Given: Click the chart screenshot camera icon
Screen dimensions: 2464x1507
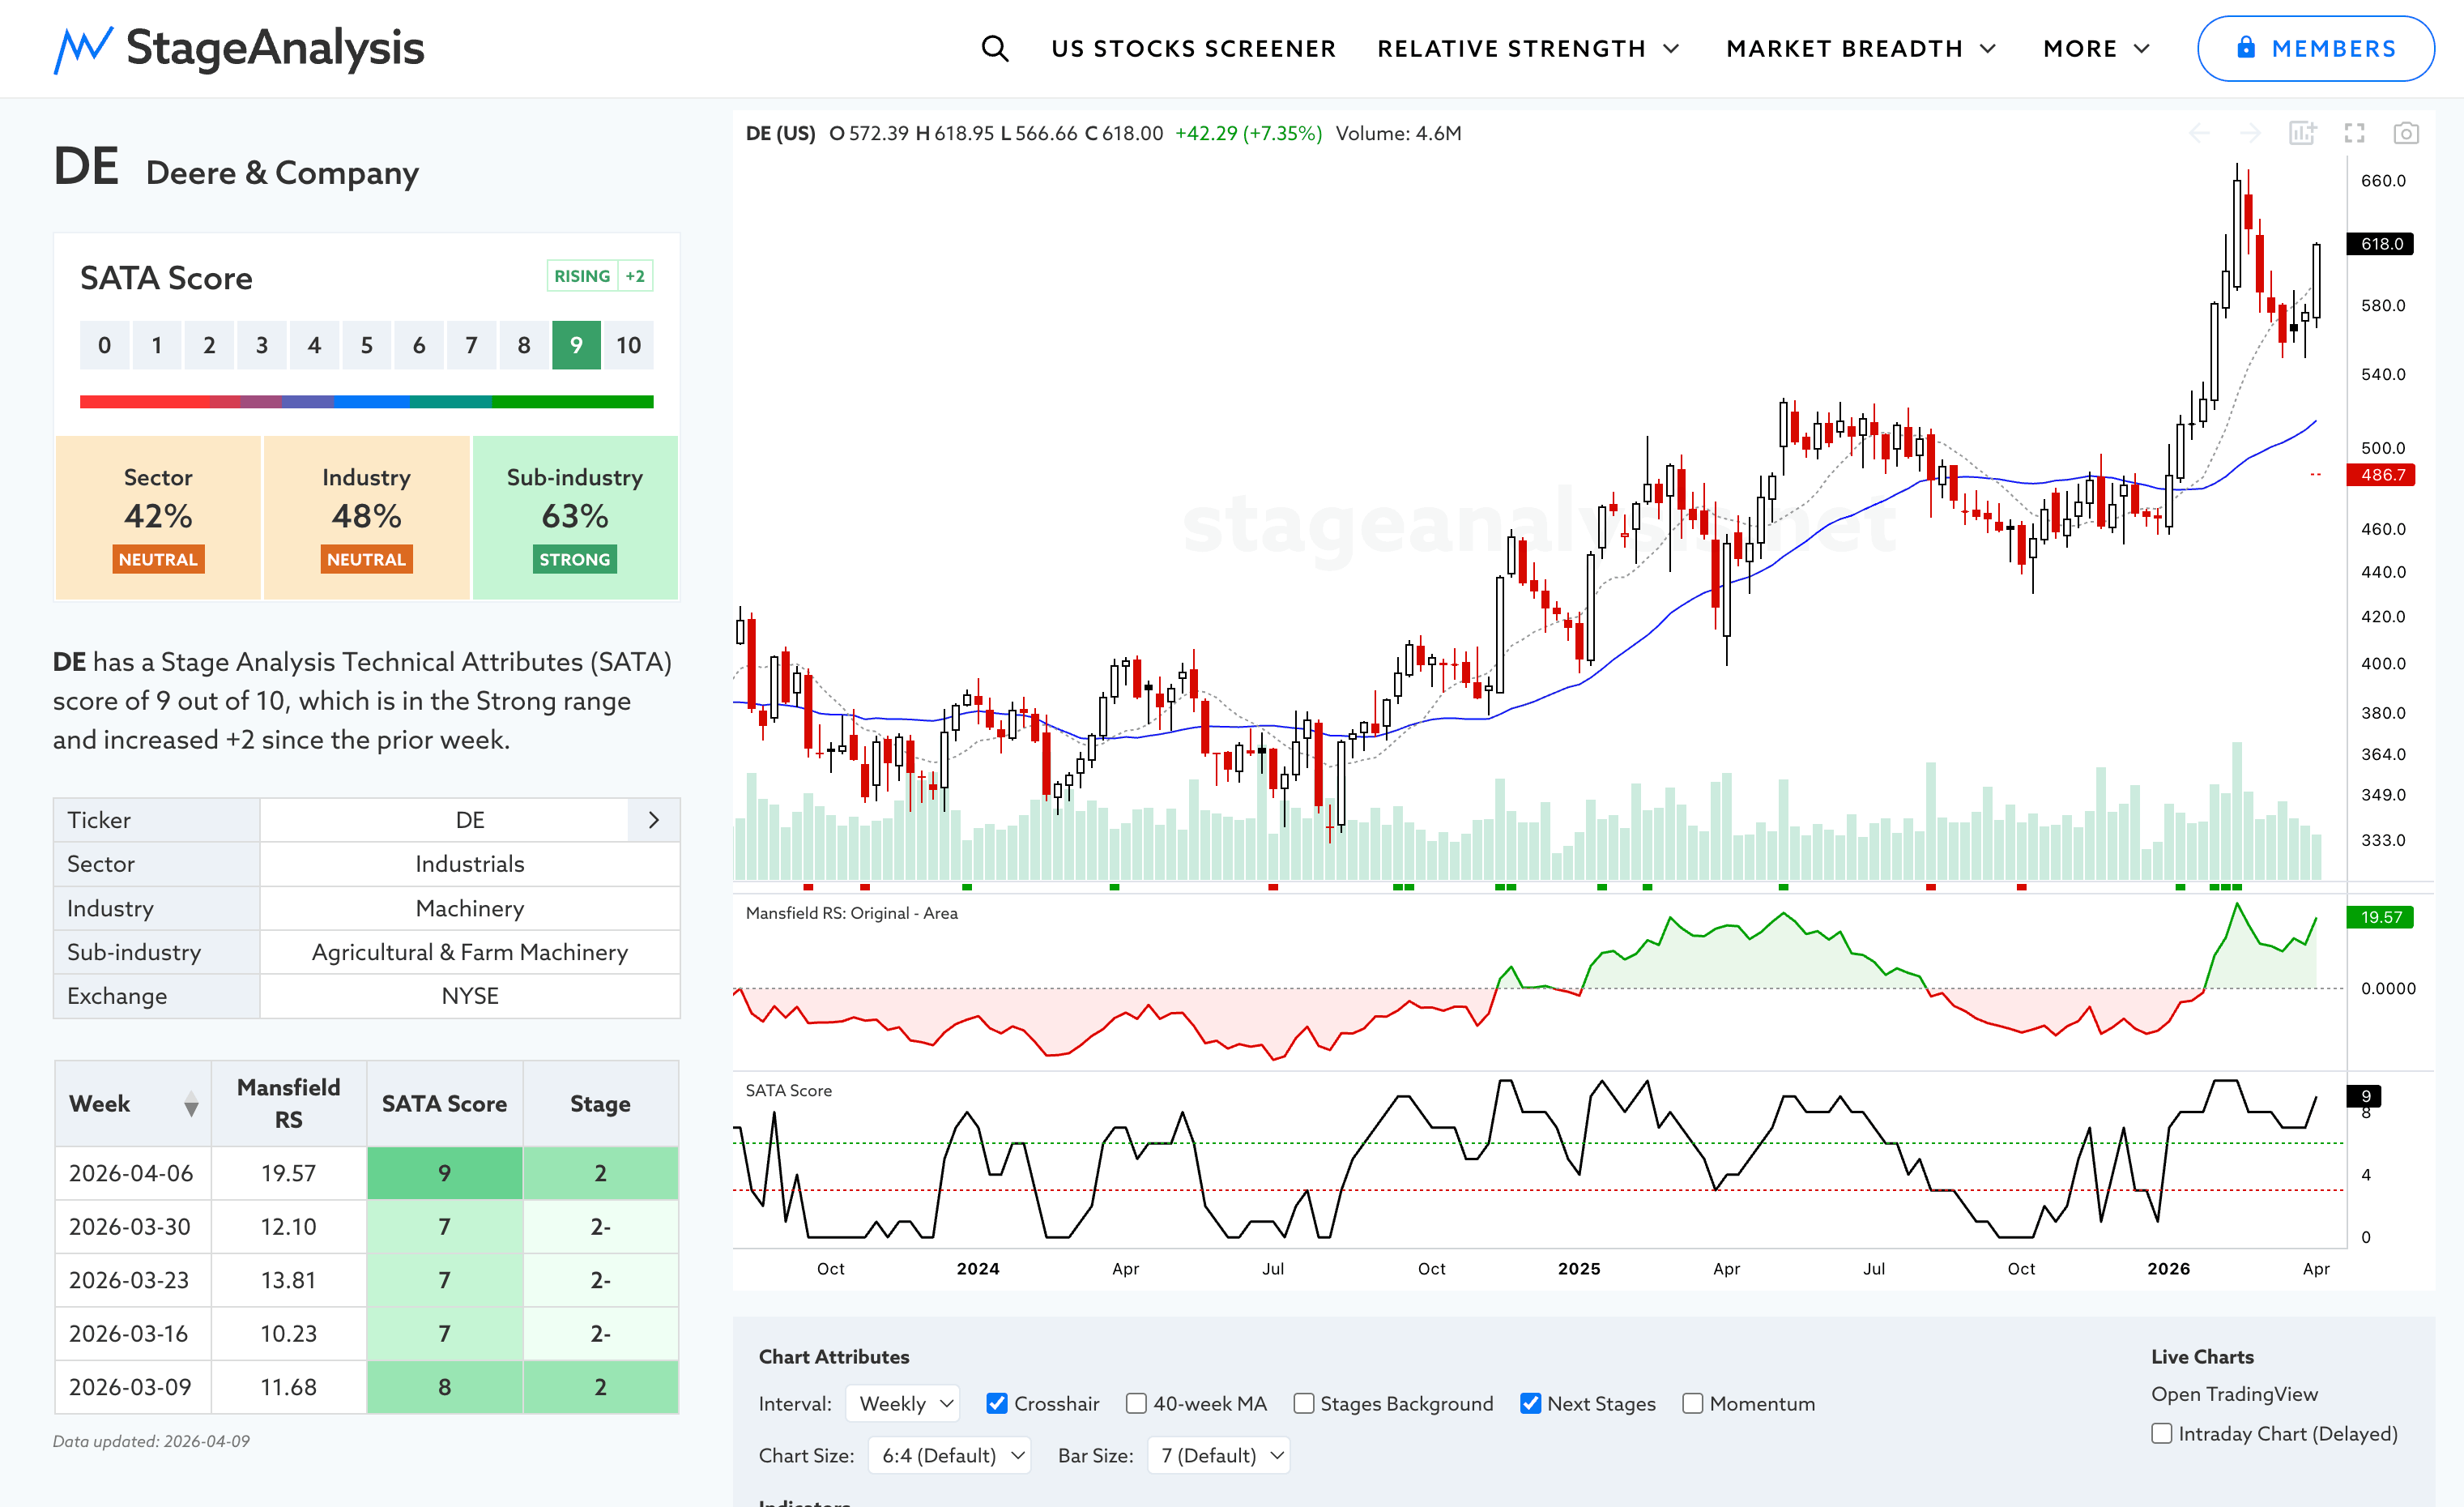Looking at the screenshot, I should pyautogui.click(x=2405, y=133).
